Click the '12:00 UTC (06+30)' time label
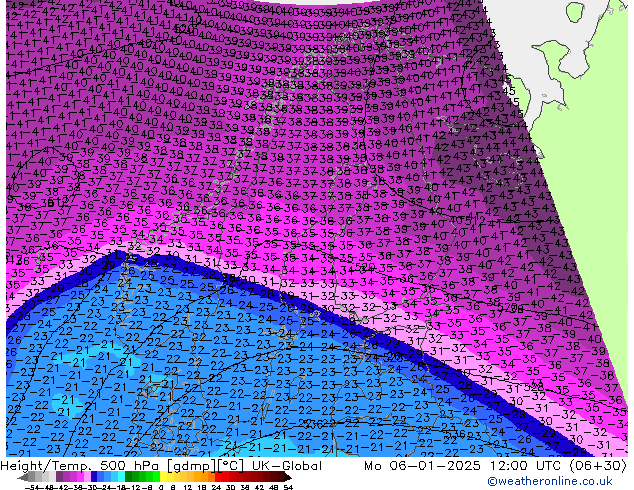The height and width of the screenshot is (490, 634). [558, 466]
